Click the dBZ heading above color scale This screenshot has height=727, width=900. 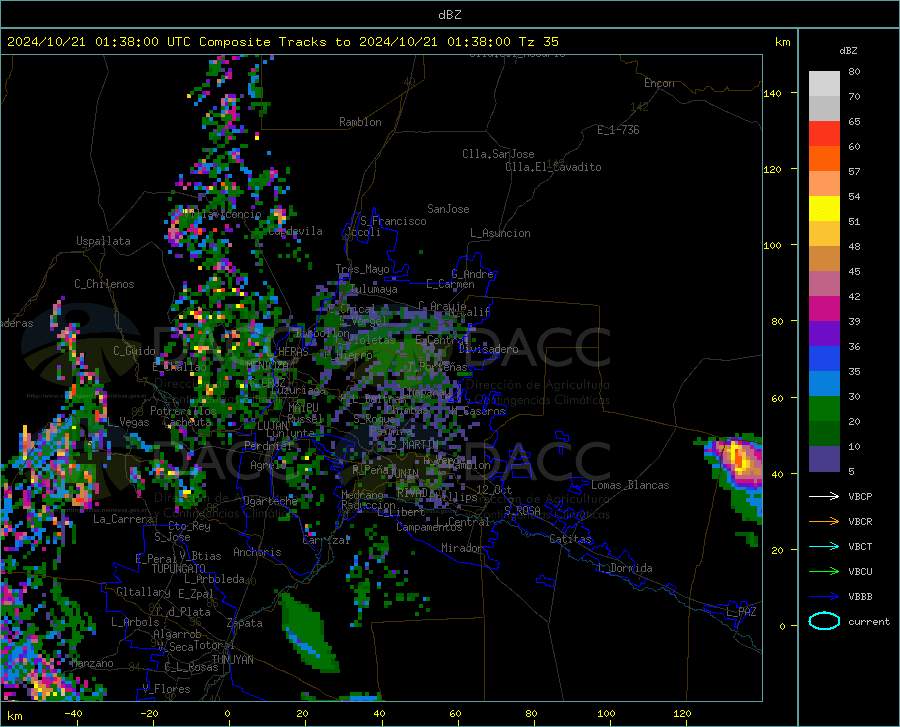coord(848,50)
